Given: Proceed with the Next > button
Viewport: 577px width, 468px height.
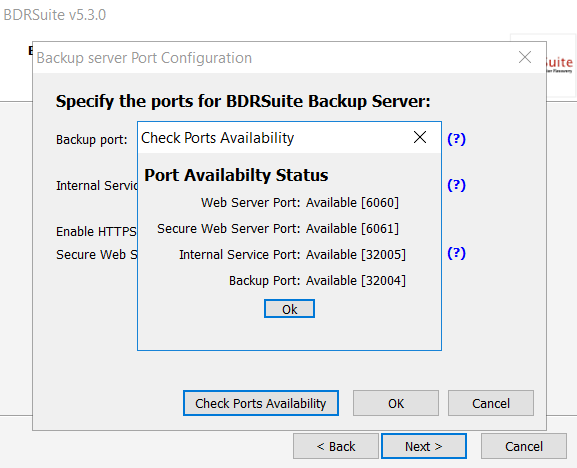Looking at the screenshot, I should (x=424, y=446).
